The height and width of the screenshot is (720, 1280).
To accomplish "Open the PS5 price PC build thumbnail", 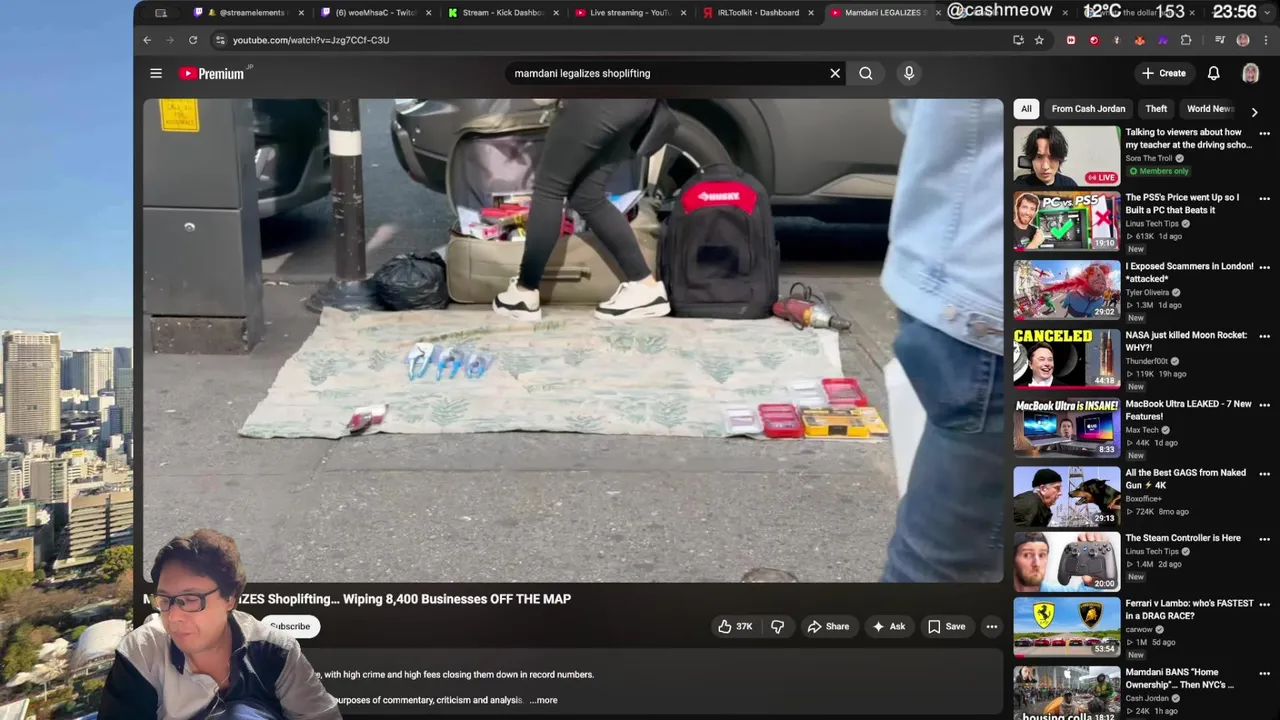I will tap(1067, 222).
